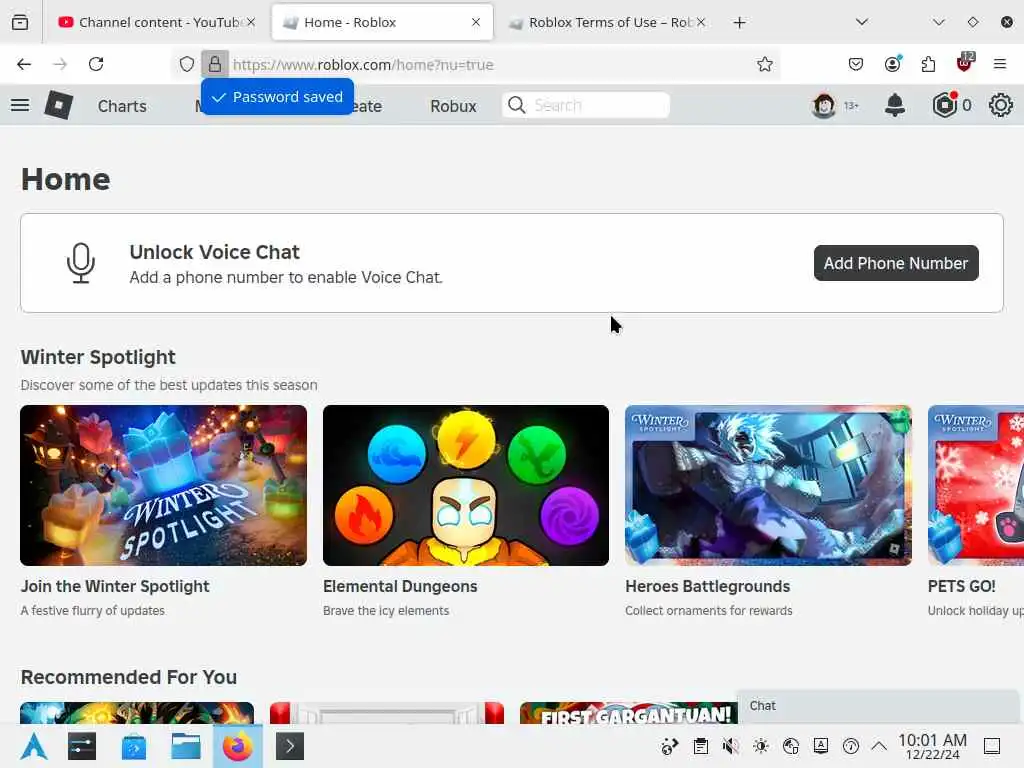Open the Firefox View icon
This screenshot has width=1024, height=768.
pos(20,23)
